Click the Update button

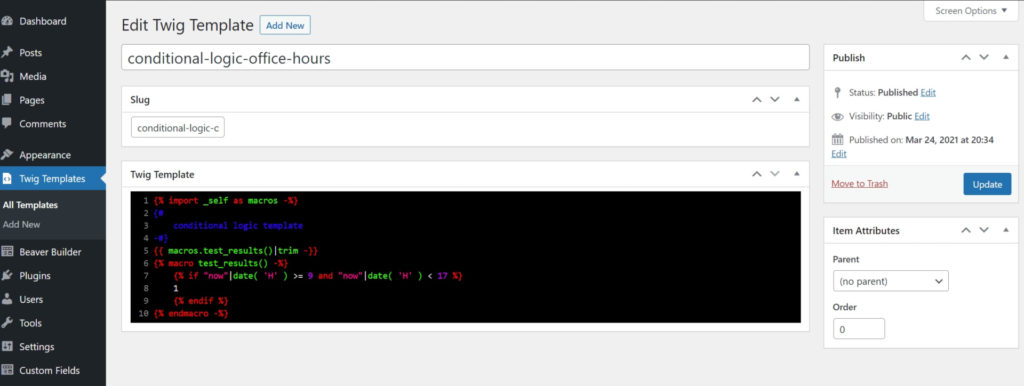(x=987, y=184)
